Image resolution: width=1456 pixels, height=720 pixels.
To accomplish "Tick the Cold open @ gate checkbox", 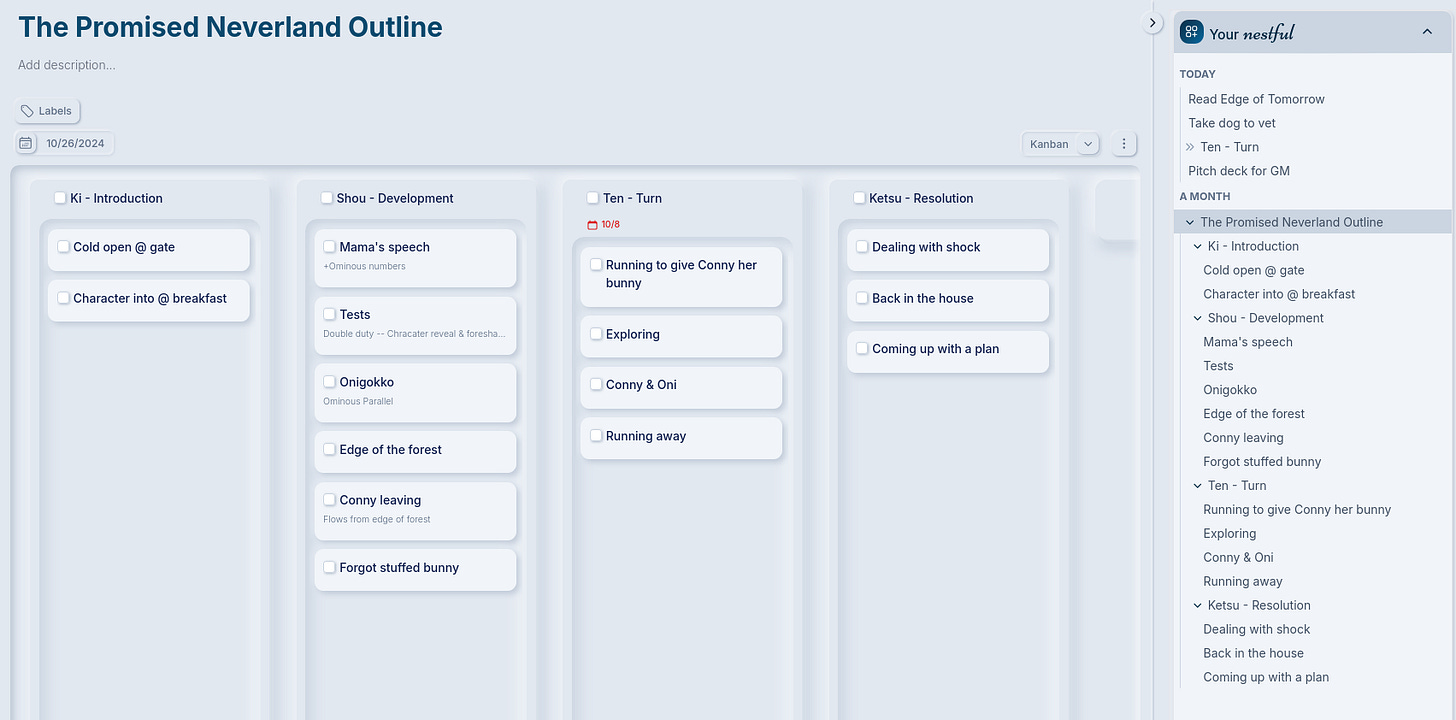I will pyautogui.click(x=64, y=247).
